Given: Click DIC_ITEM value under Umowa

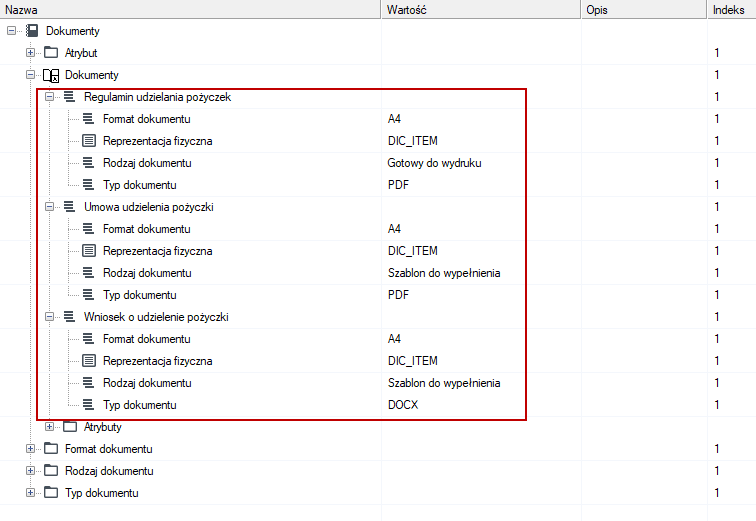Looking at the screenshot, I should click(x=412, y=251).
